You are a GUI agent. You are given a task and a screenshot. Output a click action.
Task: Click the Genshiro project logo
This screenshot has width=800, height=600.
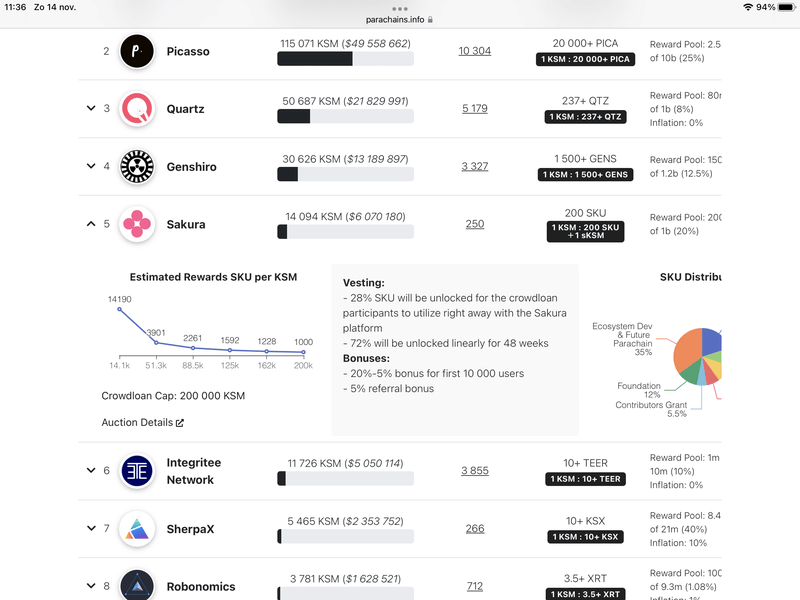tap(137, 166)
